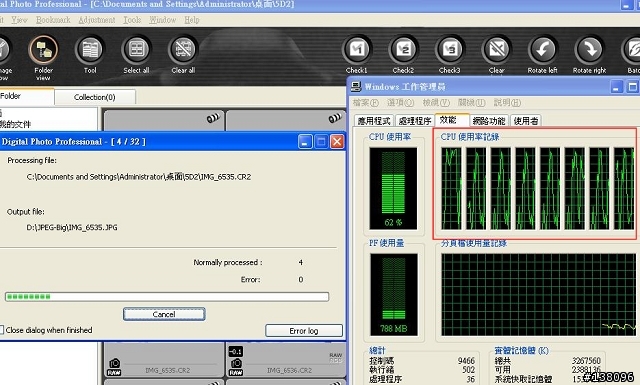Open Tools menu
Screen dimensions: 640x385
[132, 20]
